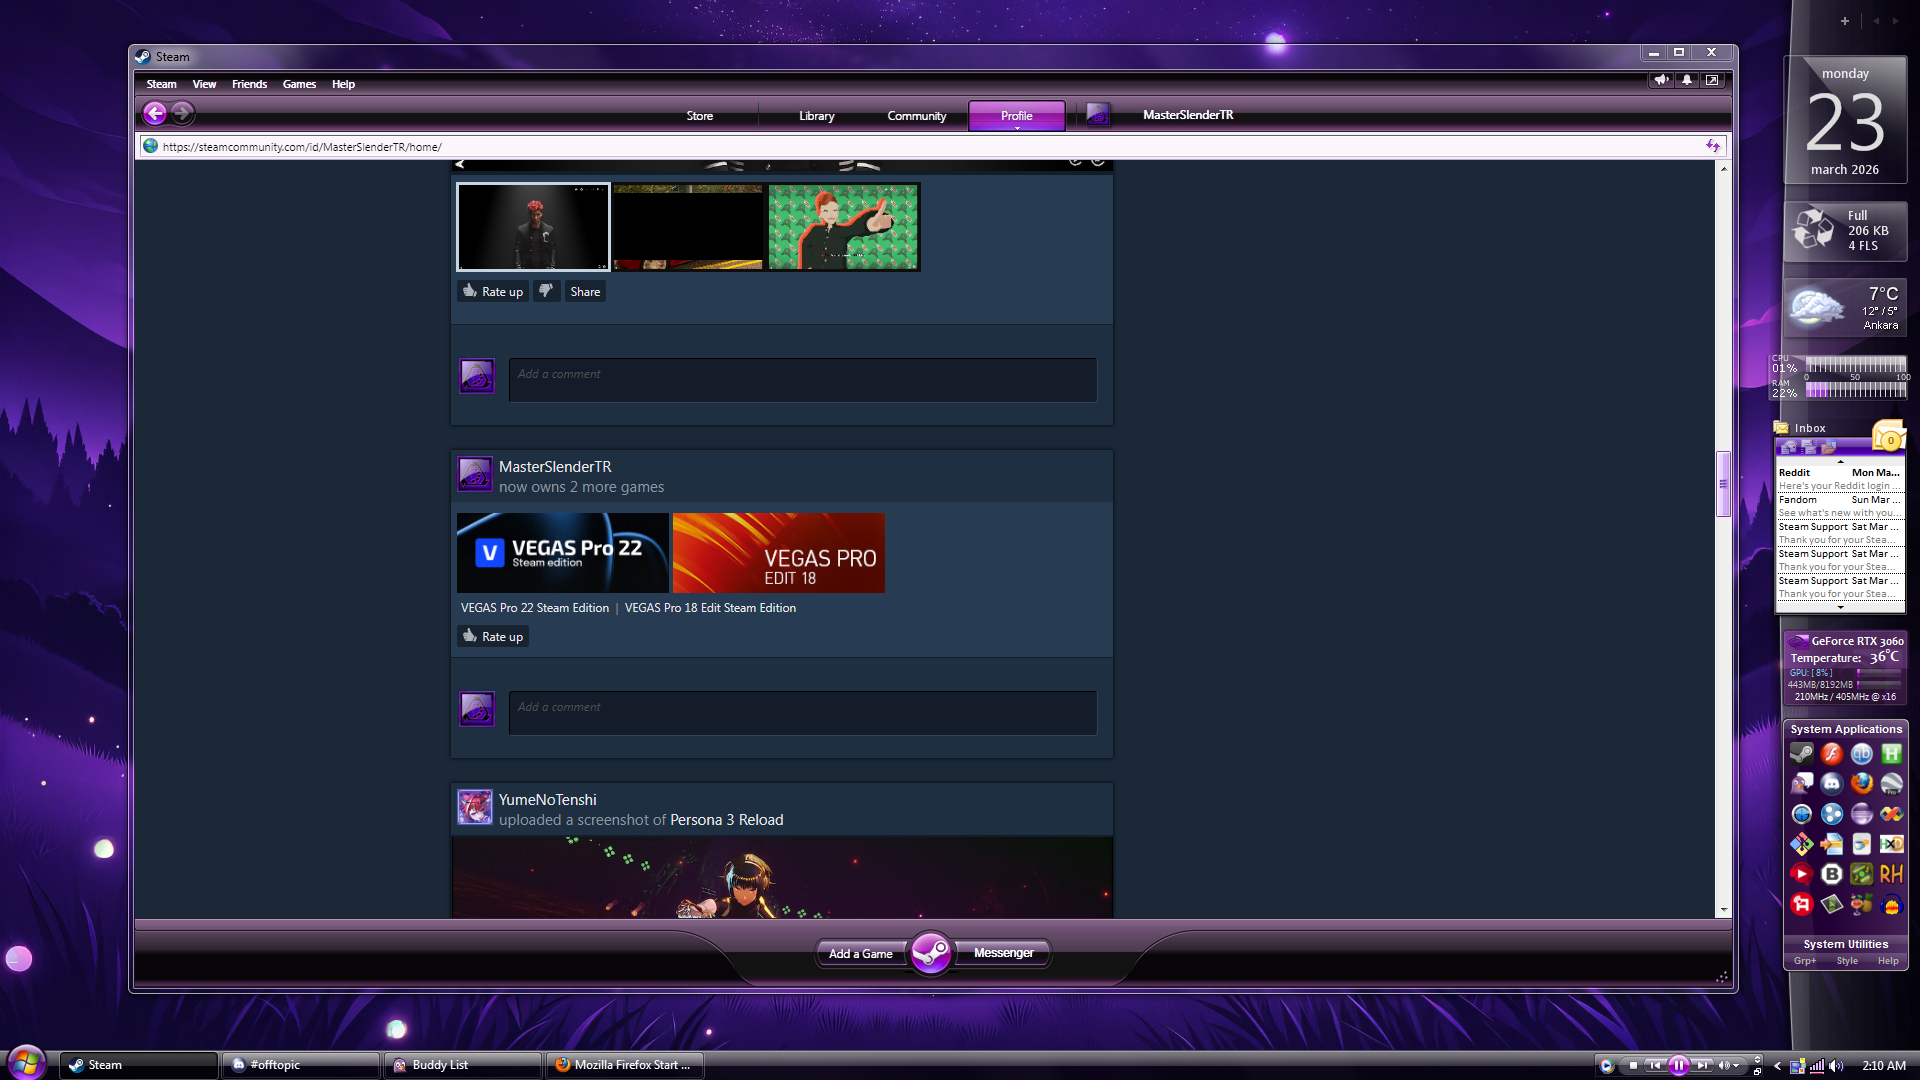Open profile avatar next to MasterSlenderTR tab
Screen dimensions: 1920x1080
tap(1097, 115)
